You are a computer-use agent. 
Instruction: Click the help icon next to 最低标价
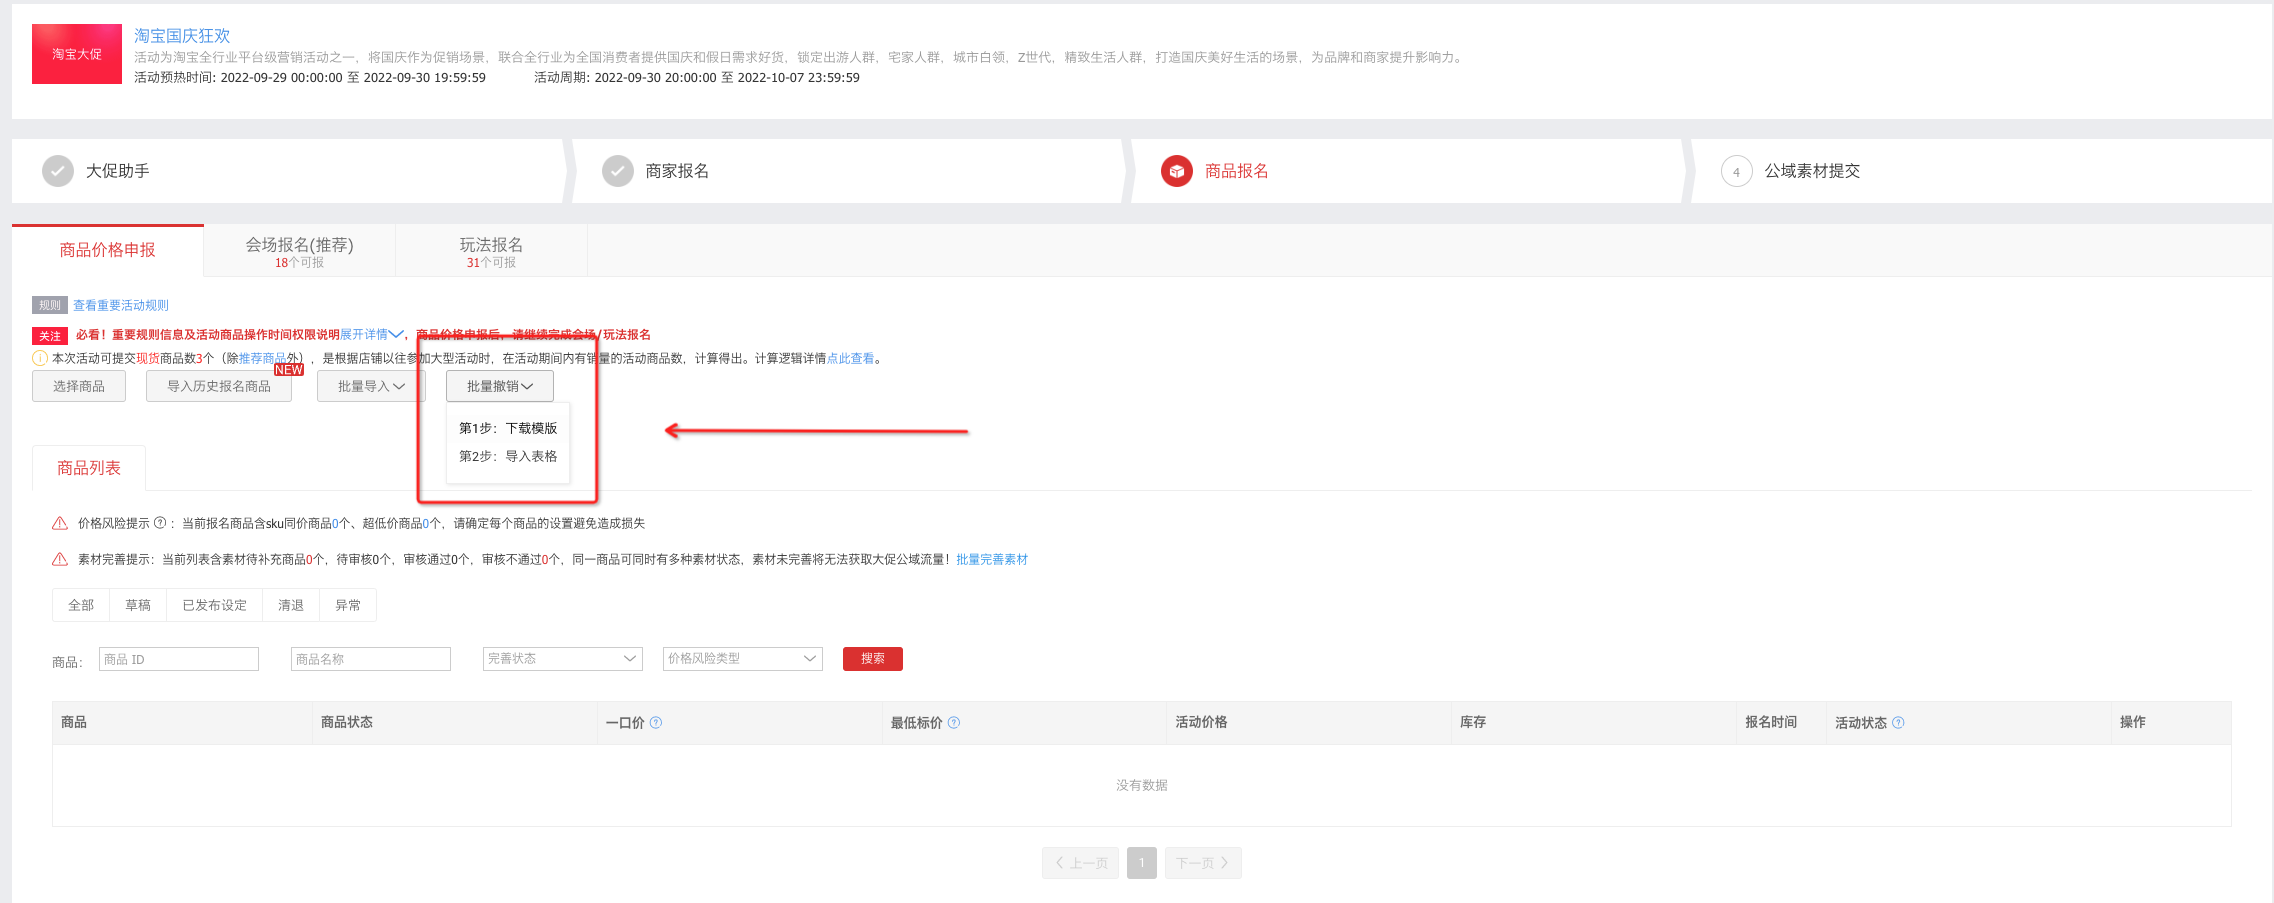[954, 722]
